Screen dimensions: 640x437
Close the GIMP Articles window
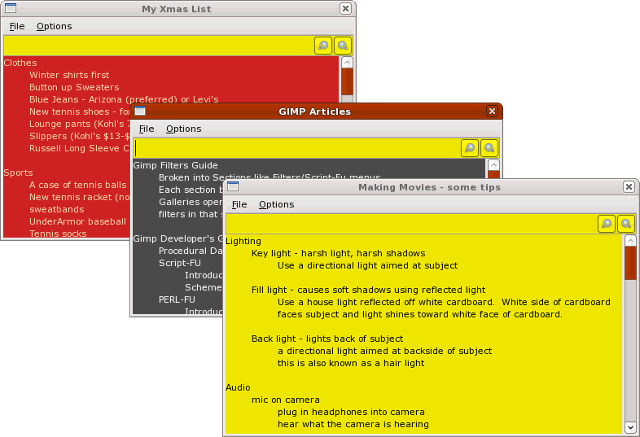[492, 111]
